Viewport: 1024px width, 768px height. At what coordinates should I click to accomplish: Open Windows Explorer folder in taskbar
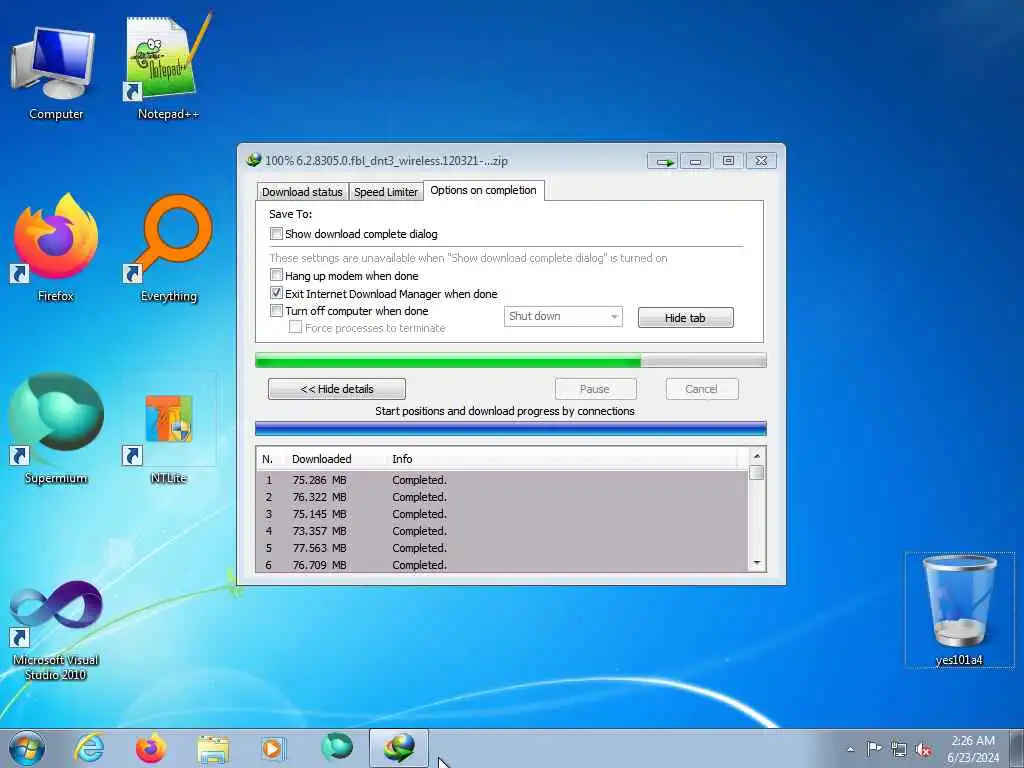click(213, 749)
